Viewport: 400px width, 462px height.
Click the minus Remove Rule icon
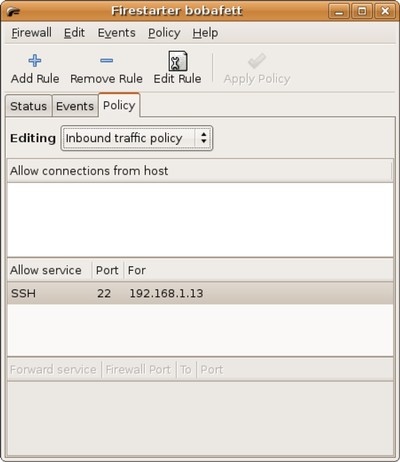click(x=106, y=60)
